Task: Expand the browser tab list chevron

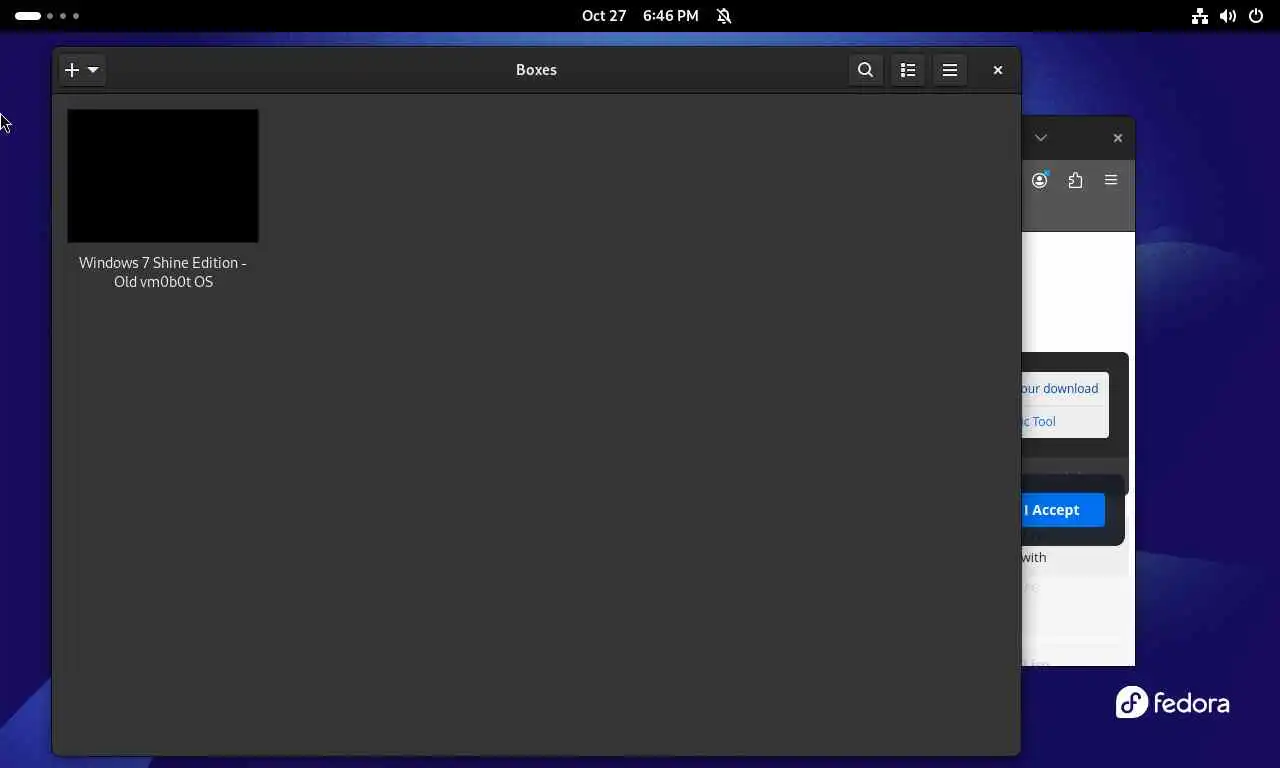Action: pyautogui.click(x=1041, y=138)
